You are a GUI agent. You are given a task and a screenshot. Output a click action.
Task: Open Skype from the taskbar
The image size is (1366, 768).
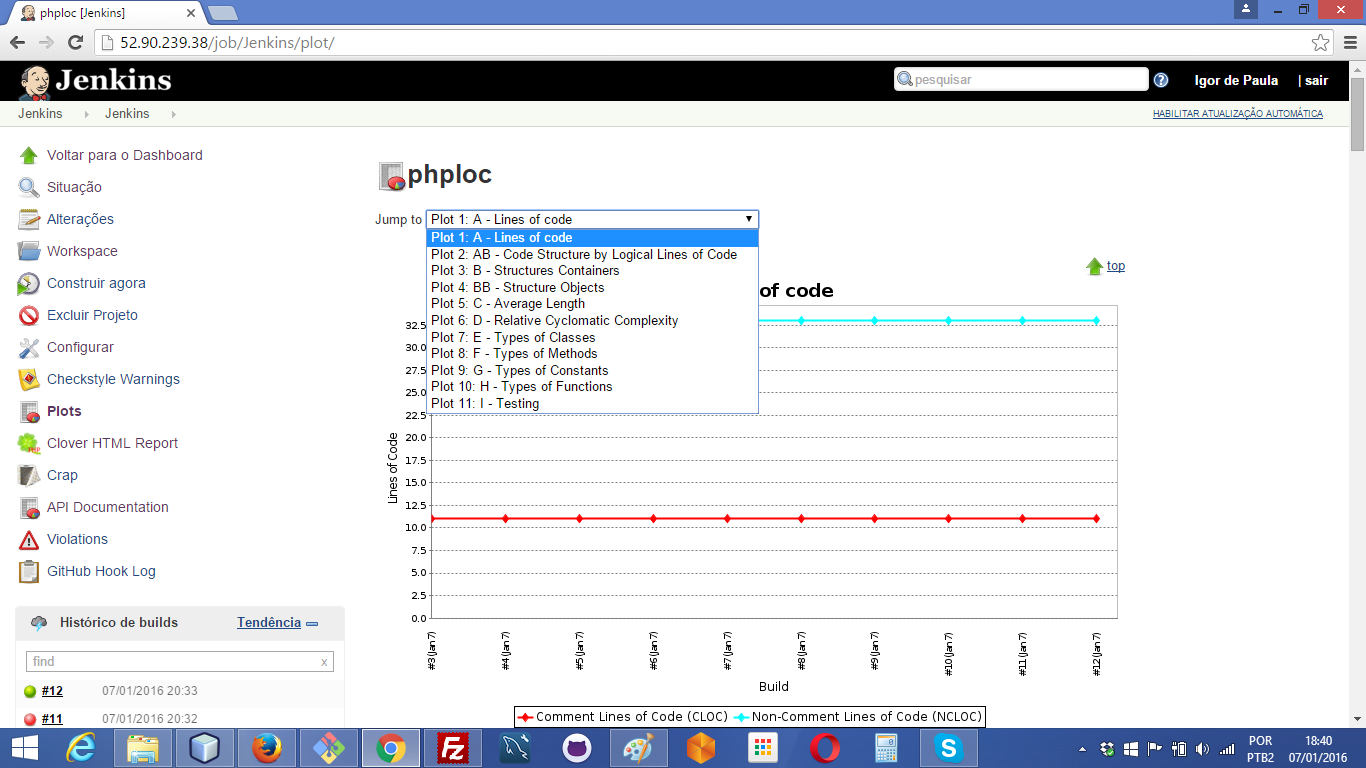948,748
